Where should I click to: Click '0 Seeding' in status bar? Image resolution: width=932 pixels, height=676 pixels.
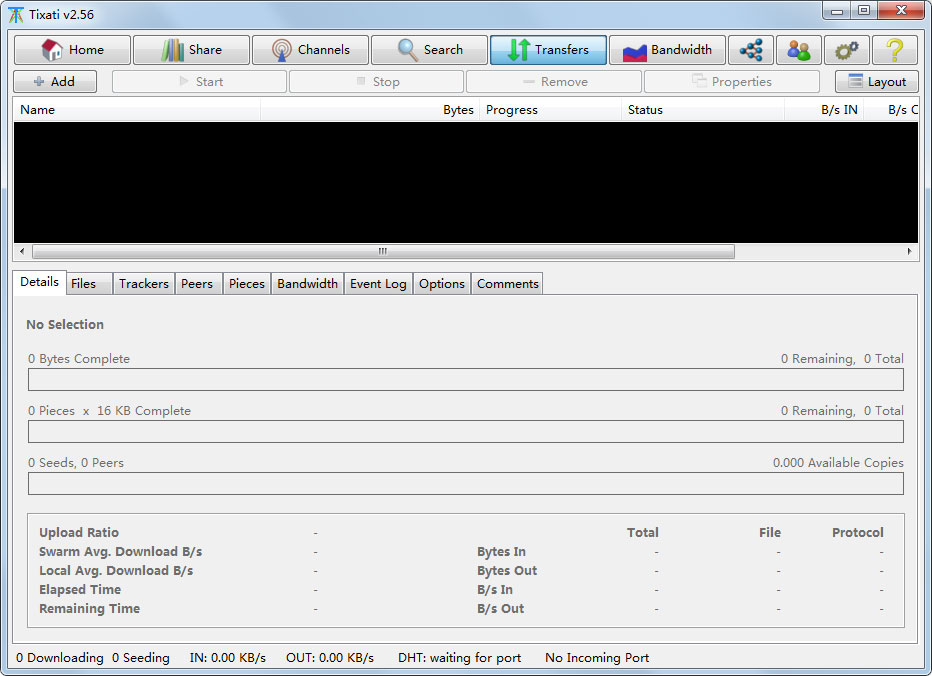pyautogui.click(x=141, y=658)
